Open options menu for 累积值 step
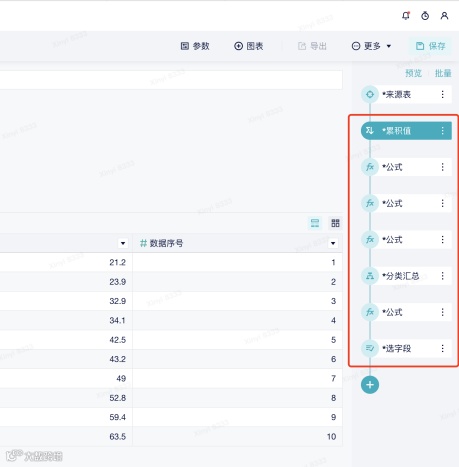Screen dimensions: 459x467 [442, 131]
